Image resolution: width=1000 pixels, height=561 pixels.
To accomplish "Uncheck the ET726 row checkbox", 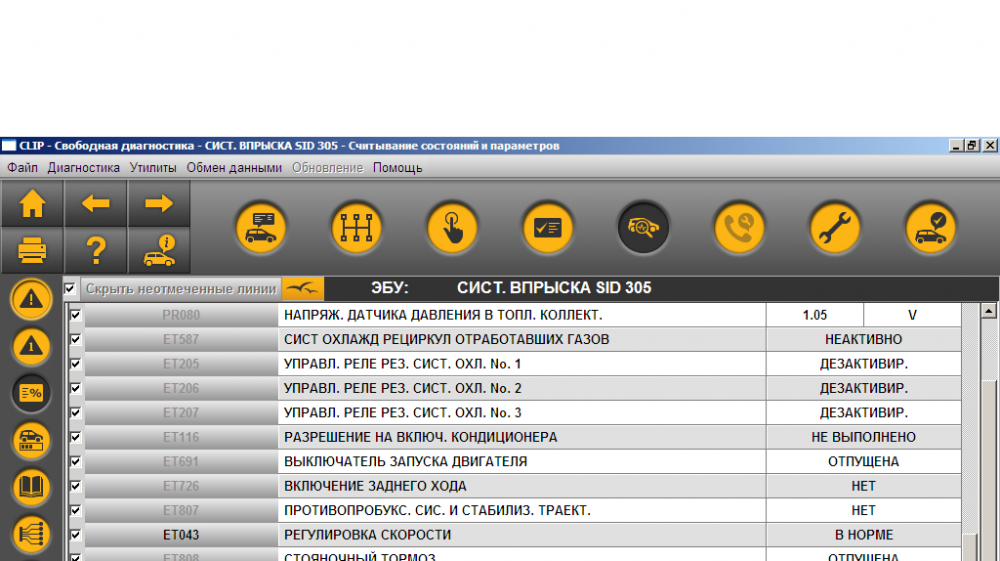I will point(75,486).
